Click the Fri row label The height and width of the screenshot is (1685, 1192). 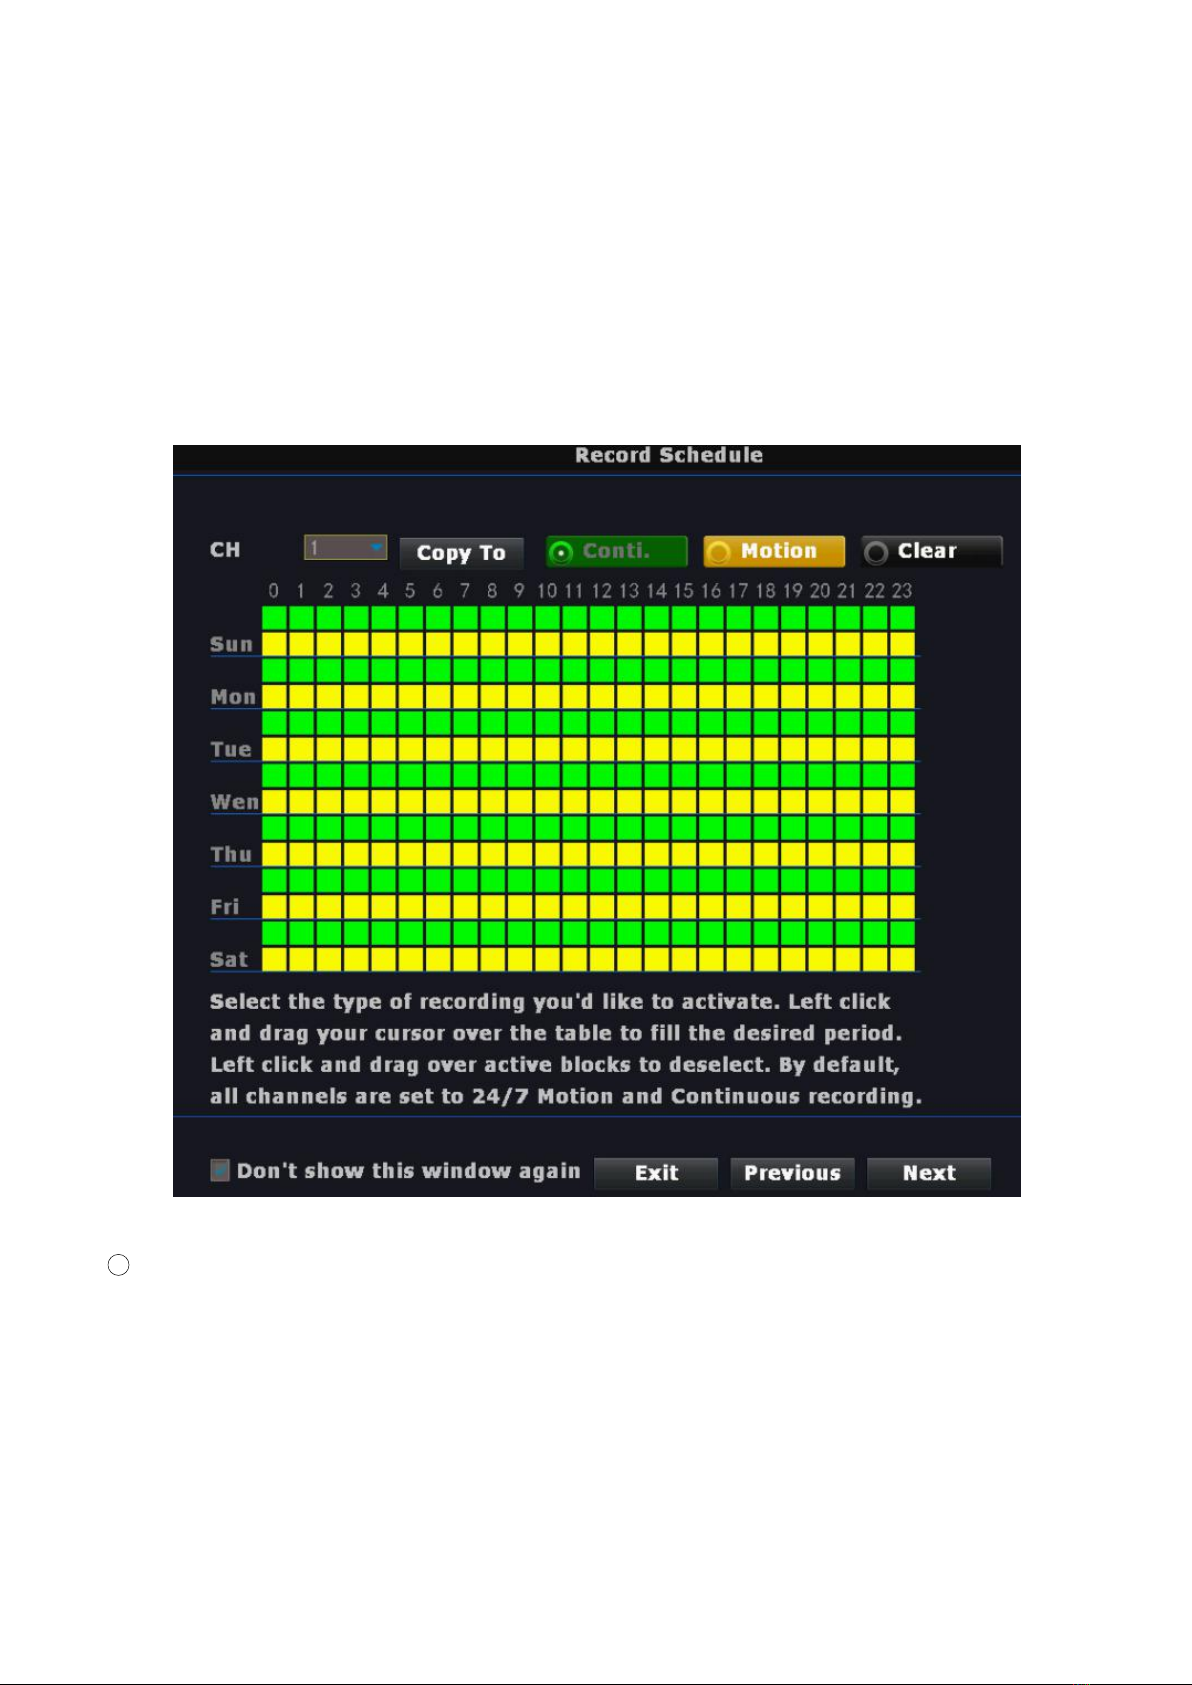click(x=225, y=907)
